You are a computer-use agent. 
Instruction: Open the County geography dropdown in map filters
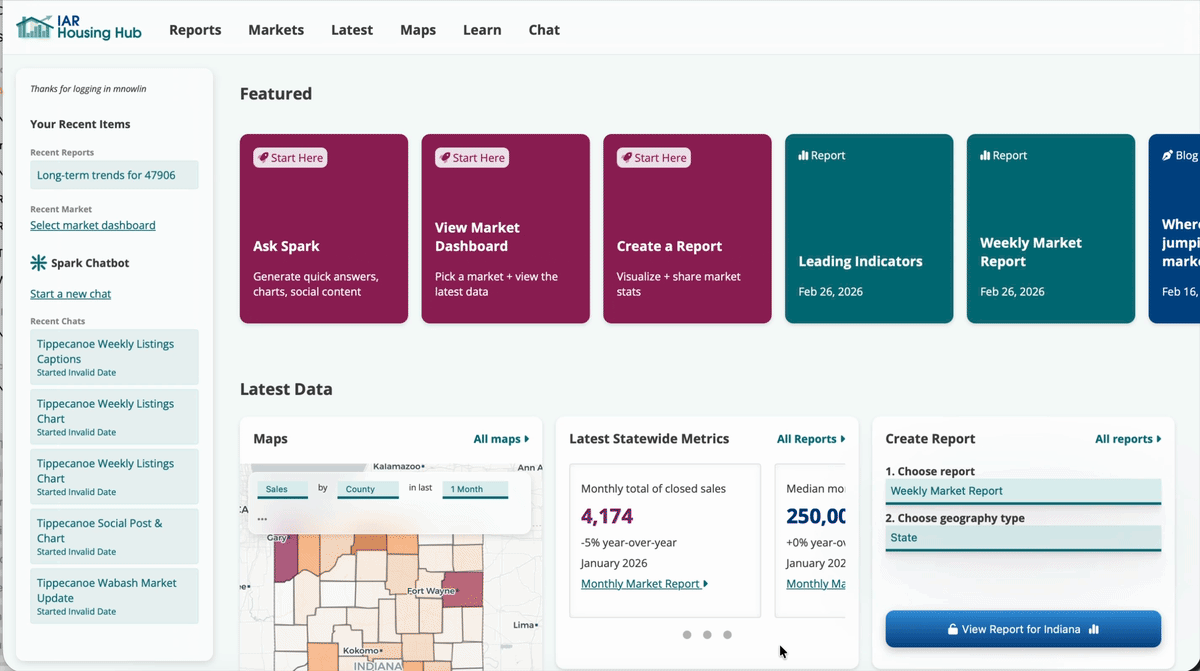coord(370,489)
